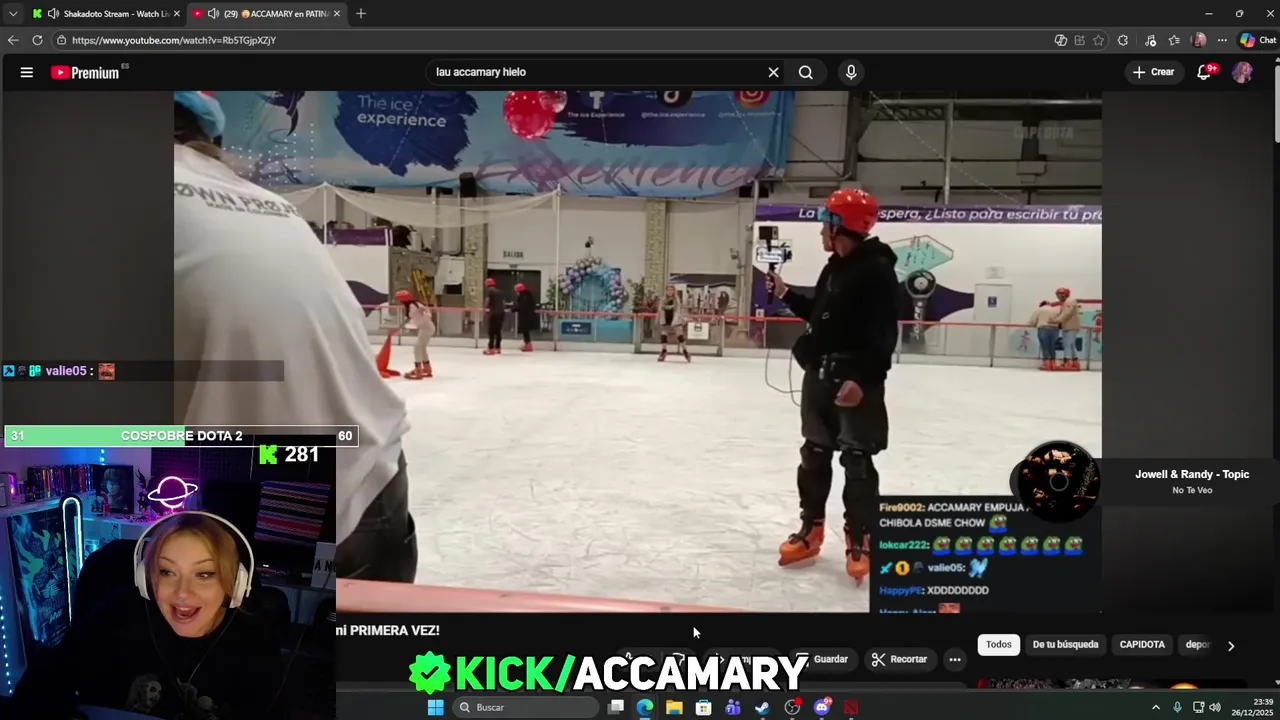Click Recortar to clip the video
The image size is (1280, 720).
(899, 659)
